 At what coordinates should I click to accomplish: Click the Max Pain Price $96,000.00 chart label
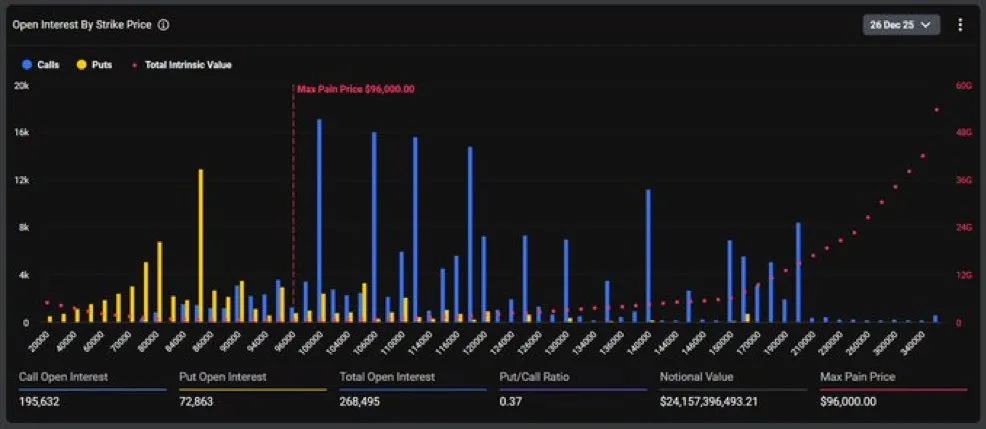[x=355, y=89]
